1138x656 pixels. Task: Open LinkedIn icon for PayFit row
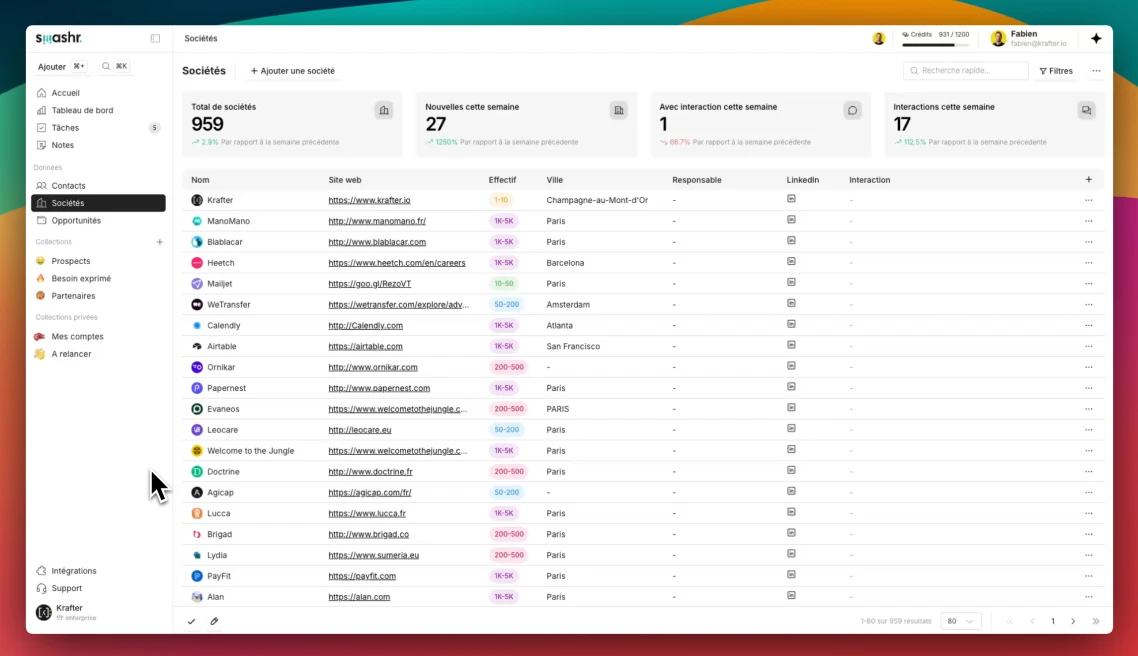(x=791, y=575)
